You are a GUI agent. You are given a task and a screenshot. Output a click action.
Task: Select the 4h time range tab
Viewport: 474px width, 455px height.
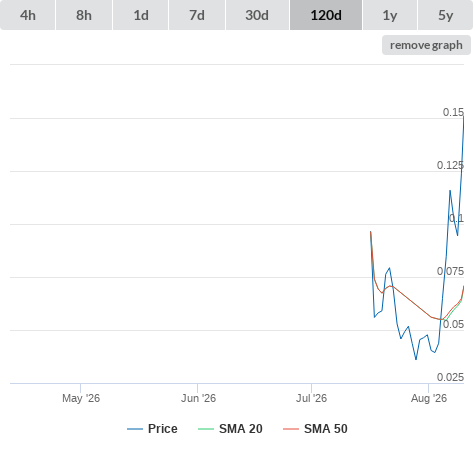tap(28, 15)
